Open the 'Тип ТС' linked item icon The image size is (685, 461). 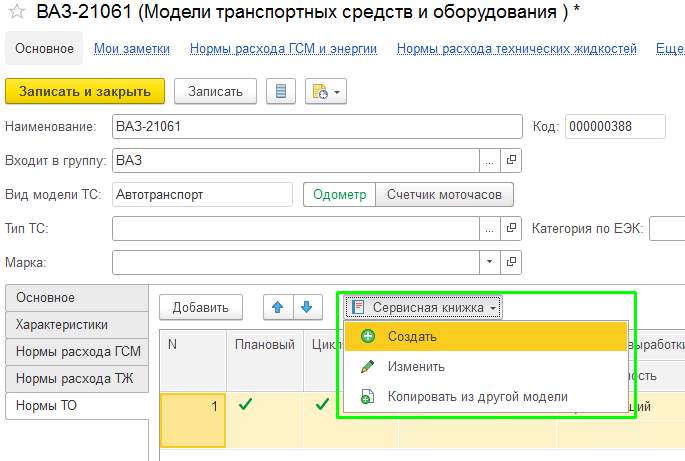click(x=511, y=229)
